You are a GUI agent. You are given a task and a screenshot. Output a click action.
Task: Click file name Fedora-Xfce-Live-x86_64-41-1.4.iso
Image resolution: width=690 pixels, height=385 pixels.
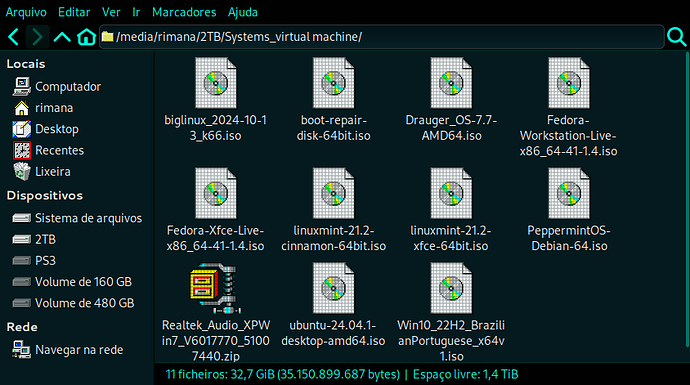pos(216,238)
